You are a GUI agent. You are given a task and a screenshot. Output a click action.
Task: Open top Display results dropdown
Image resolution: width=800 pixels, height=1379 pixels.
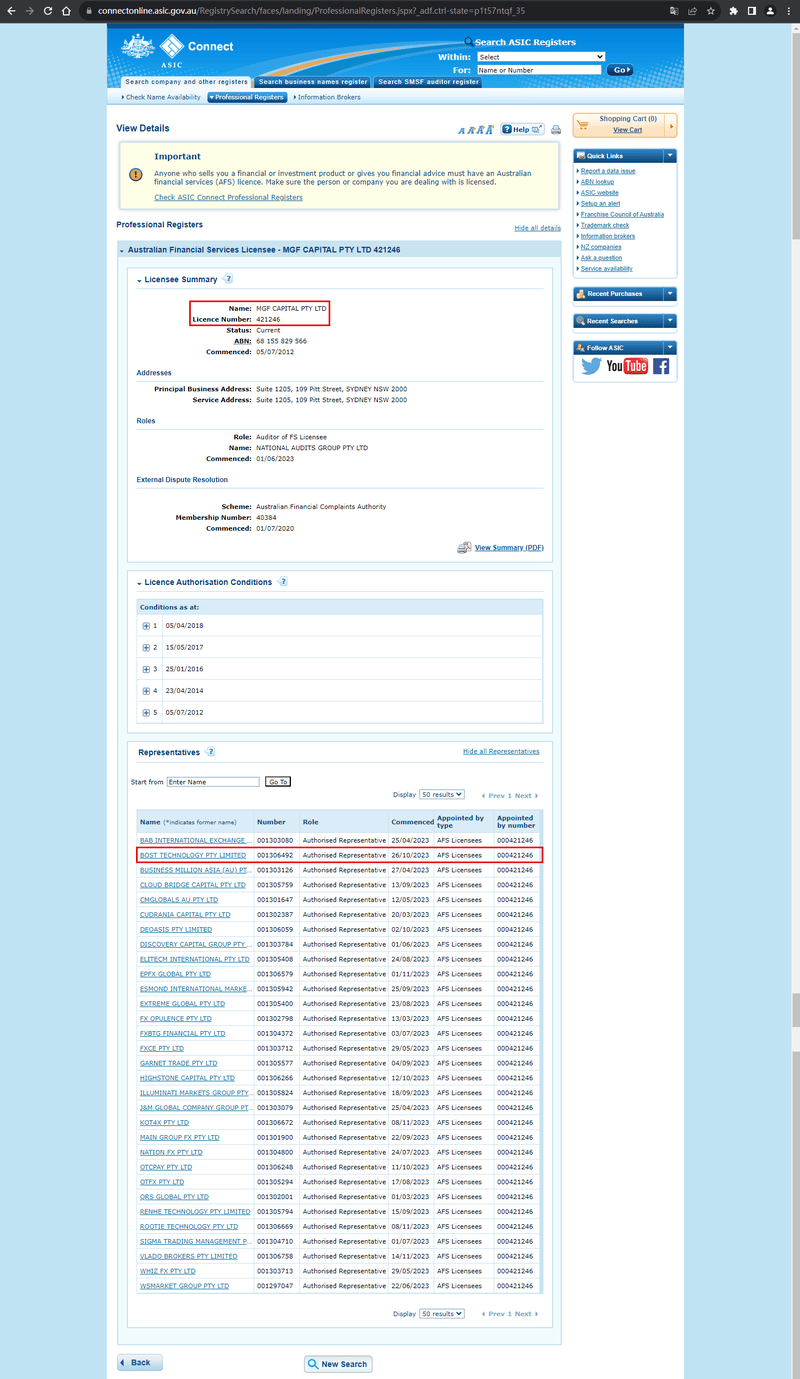[442, 795]
